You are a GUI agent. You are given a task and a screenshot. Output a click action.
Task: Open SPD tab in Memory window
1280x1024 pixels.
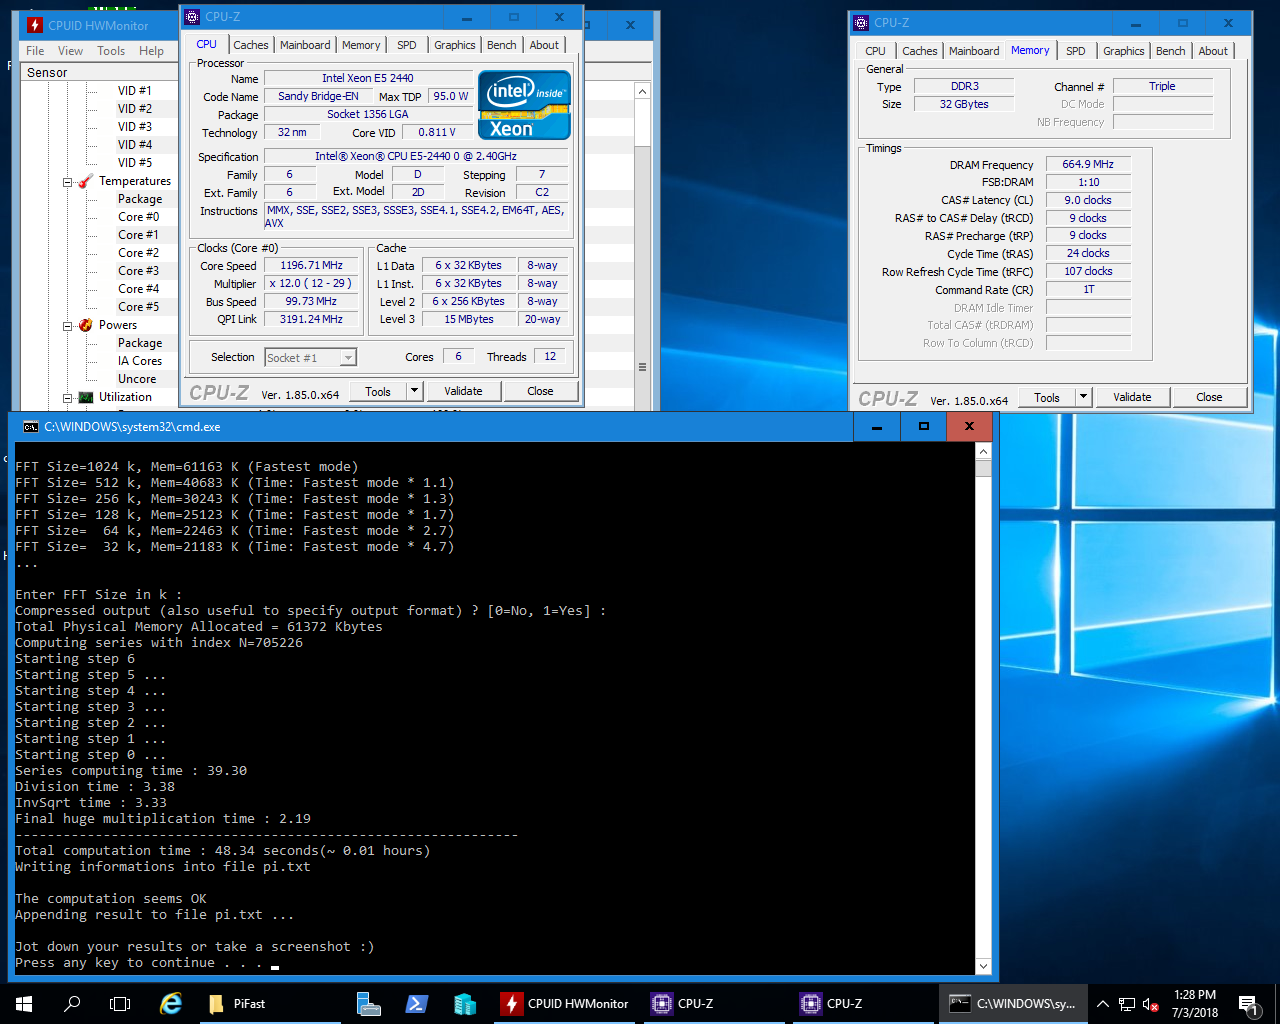click(x=1076, y=51)
